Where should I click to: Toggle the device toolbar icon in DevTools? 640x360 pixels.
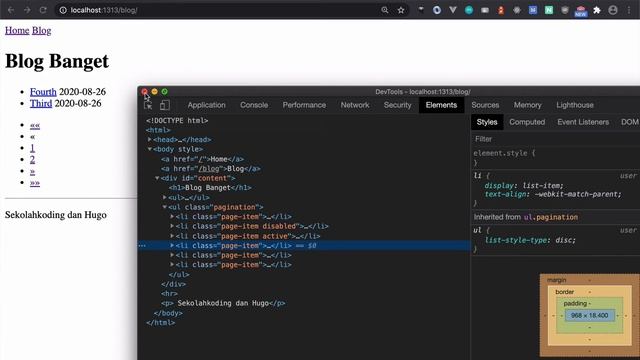tap(164, 105)
